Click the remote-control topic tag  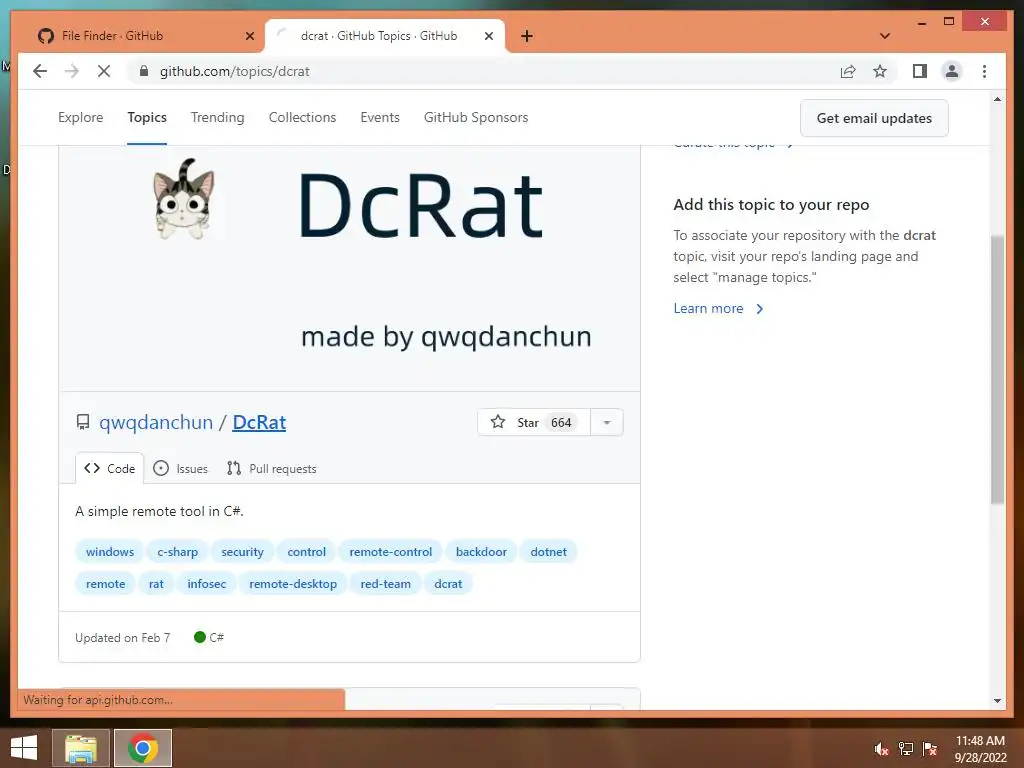pos(391,552)
